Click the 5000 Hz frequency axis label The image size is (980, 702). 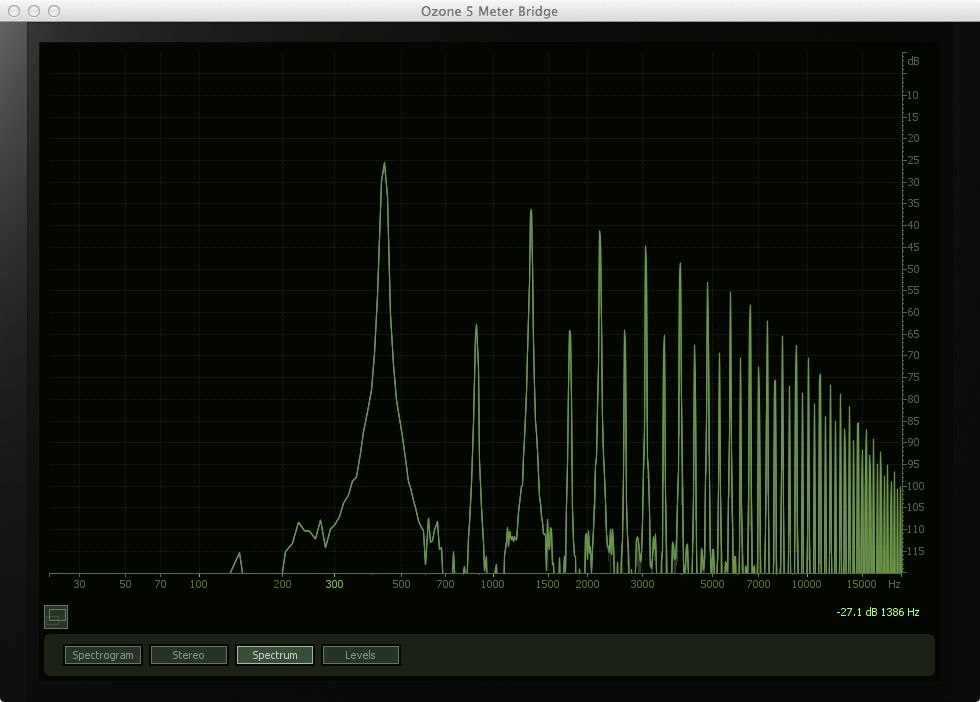(x=712, y=584)
